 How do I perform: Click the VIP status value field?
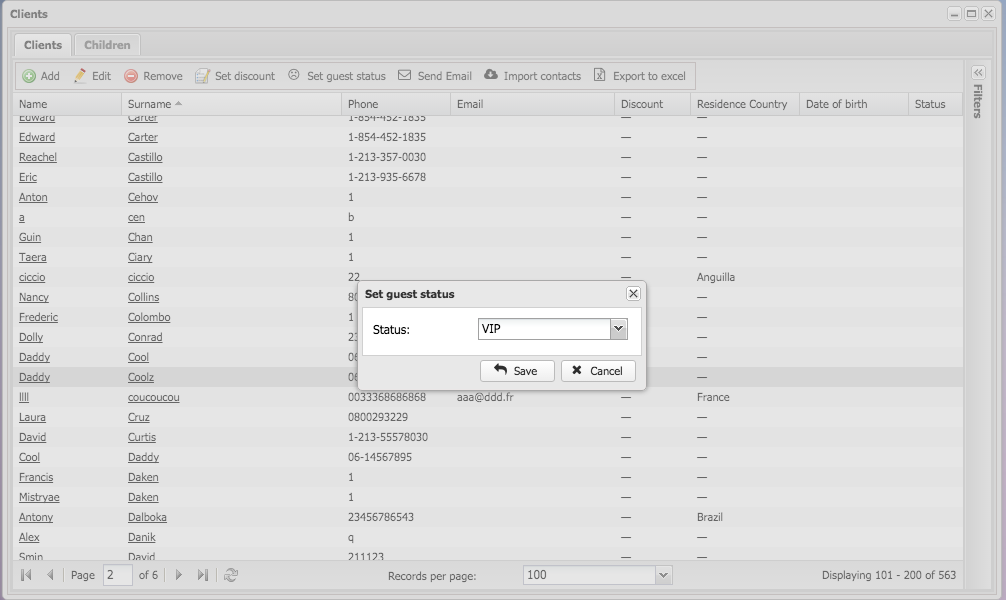(544, 329)
